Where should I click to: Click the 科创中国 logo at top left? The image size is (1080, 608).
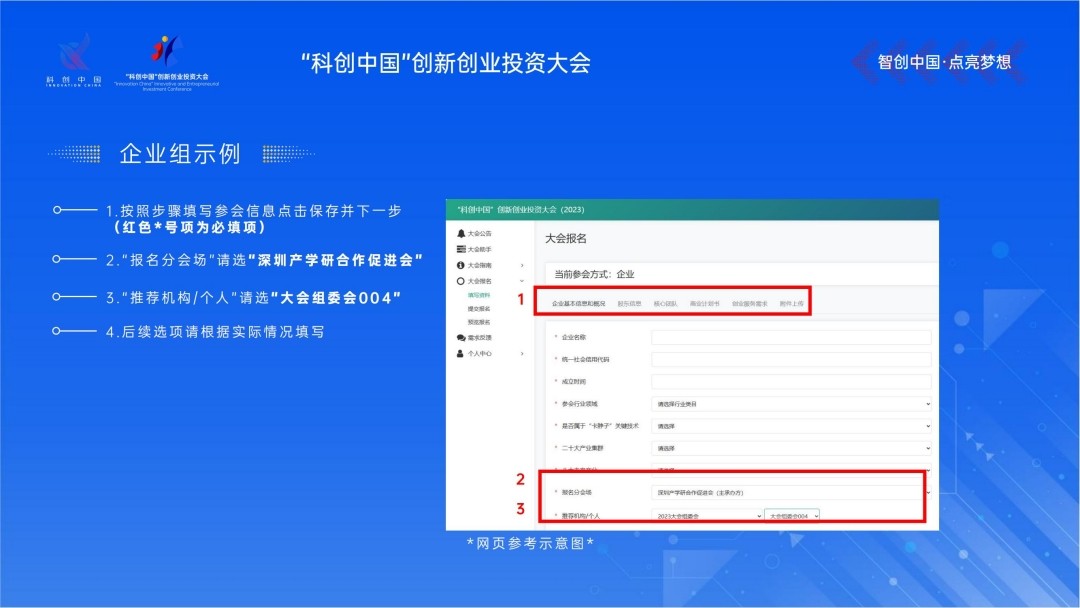coord(73,60)
